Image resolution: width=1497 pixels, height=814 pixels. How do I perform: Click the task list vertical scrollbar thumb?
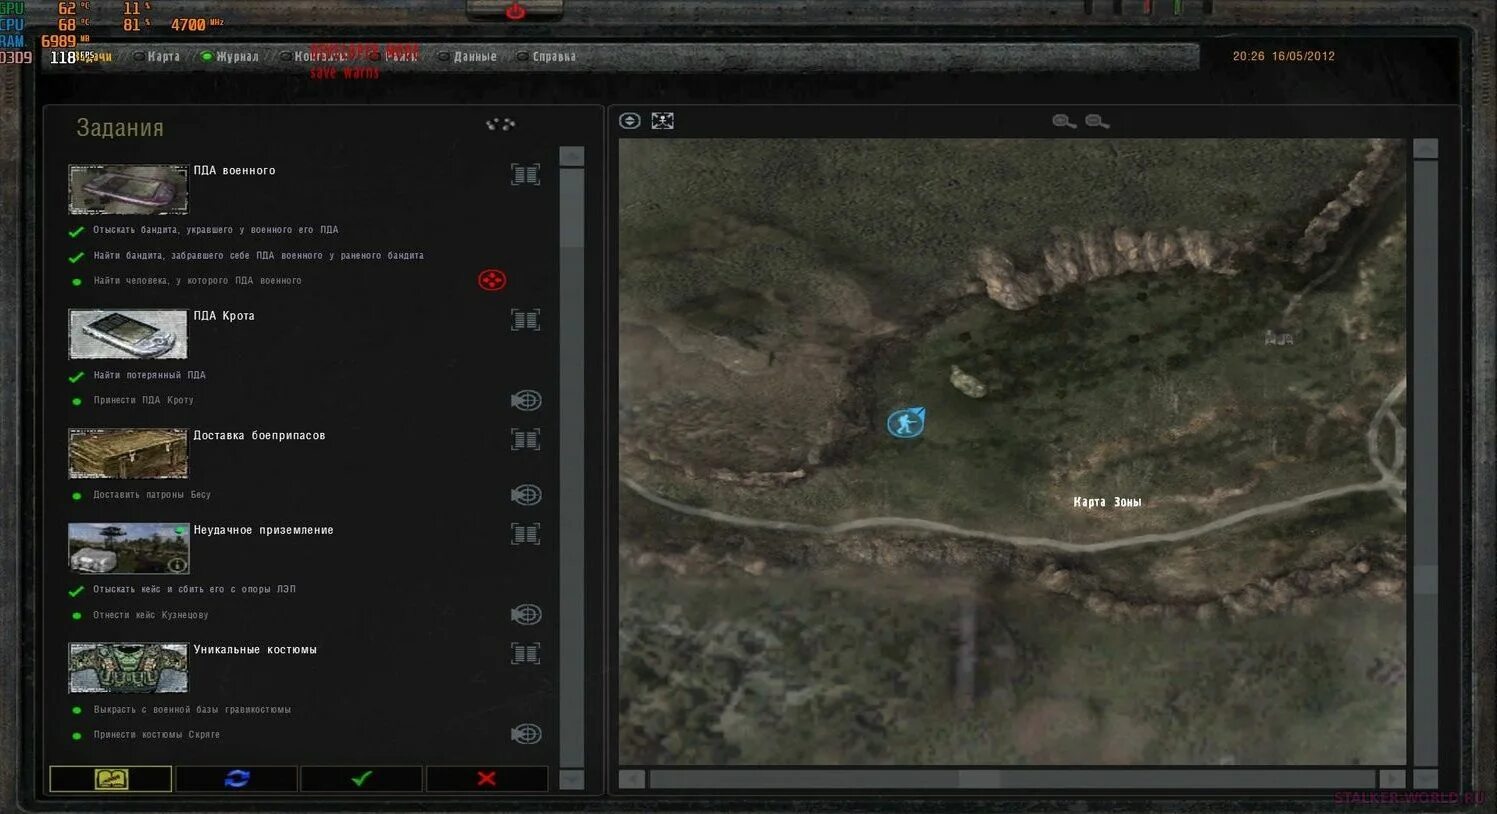click(572, 206)
